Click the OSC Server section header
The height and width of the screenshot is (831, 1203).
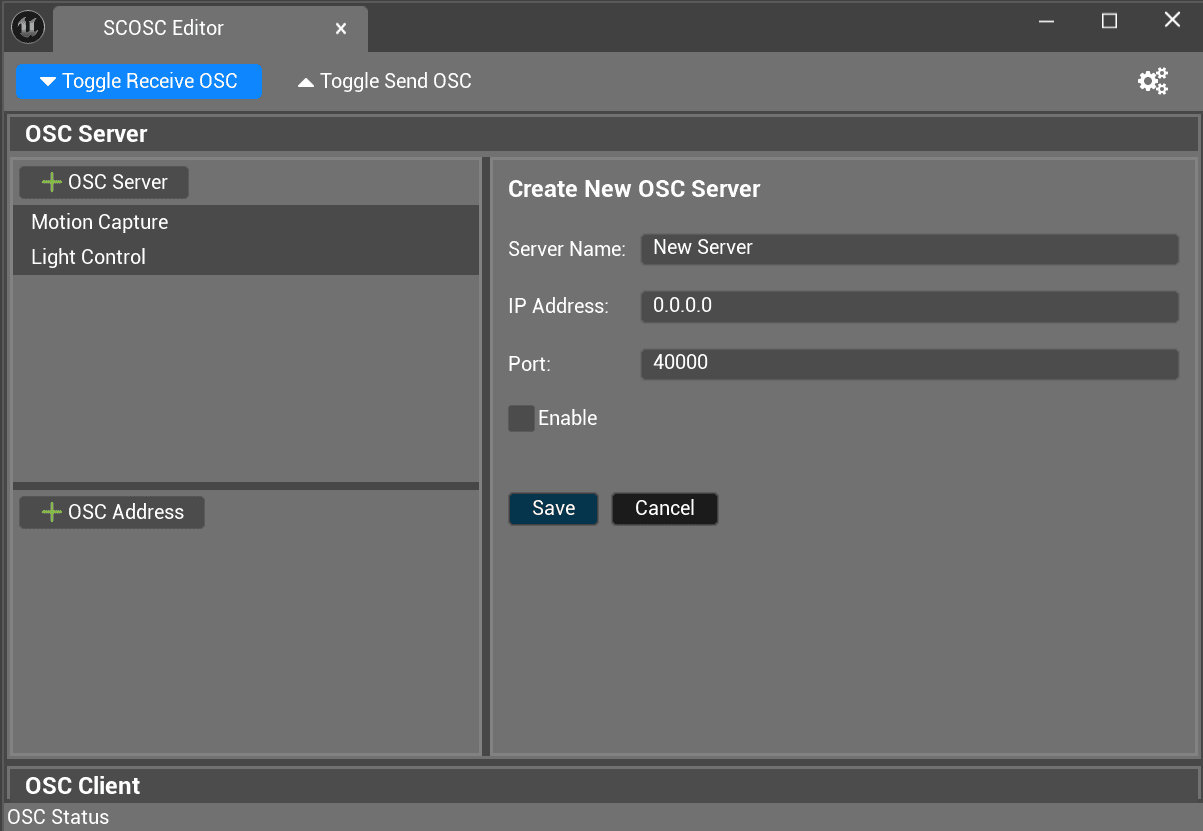point(602,134)
